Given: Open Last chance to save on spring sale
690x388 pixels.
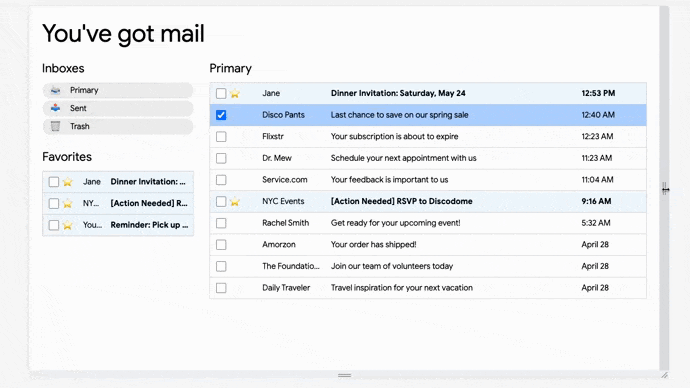Looking at the screenshot, I should (x=399, y=115).
